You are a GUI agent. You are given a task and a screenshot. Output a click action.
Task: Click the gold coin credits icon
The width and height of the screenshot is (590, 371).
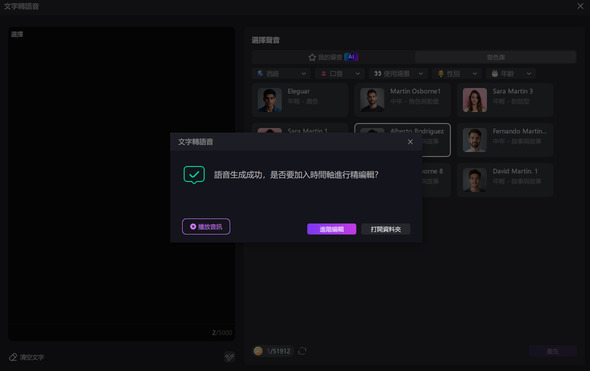258,351
